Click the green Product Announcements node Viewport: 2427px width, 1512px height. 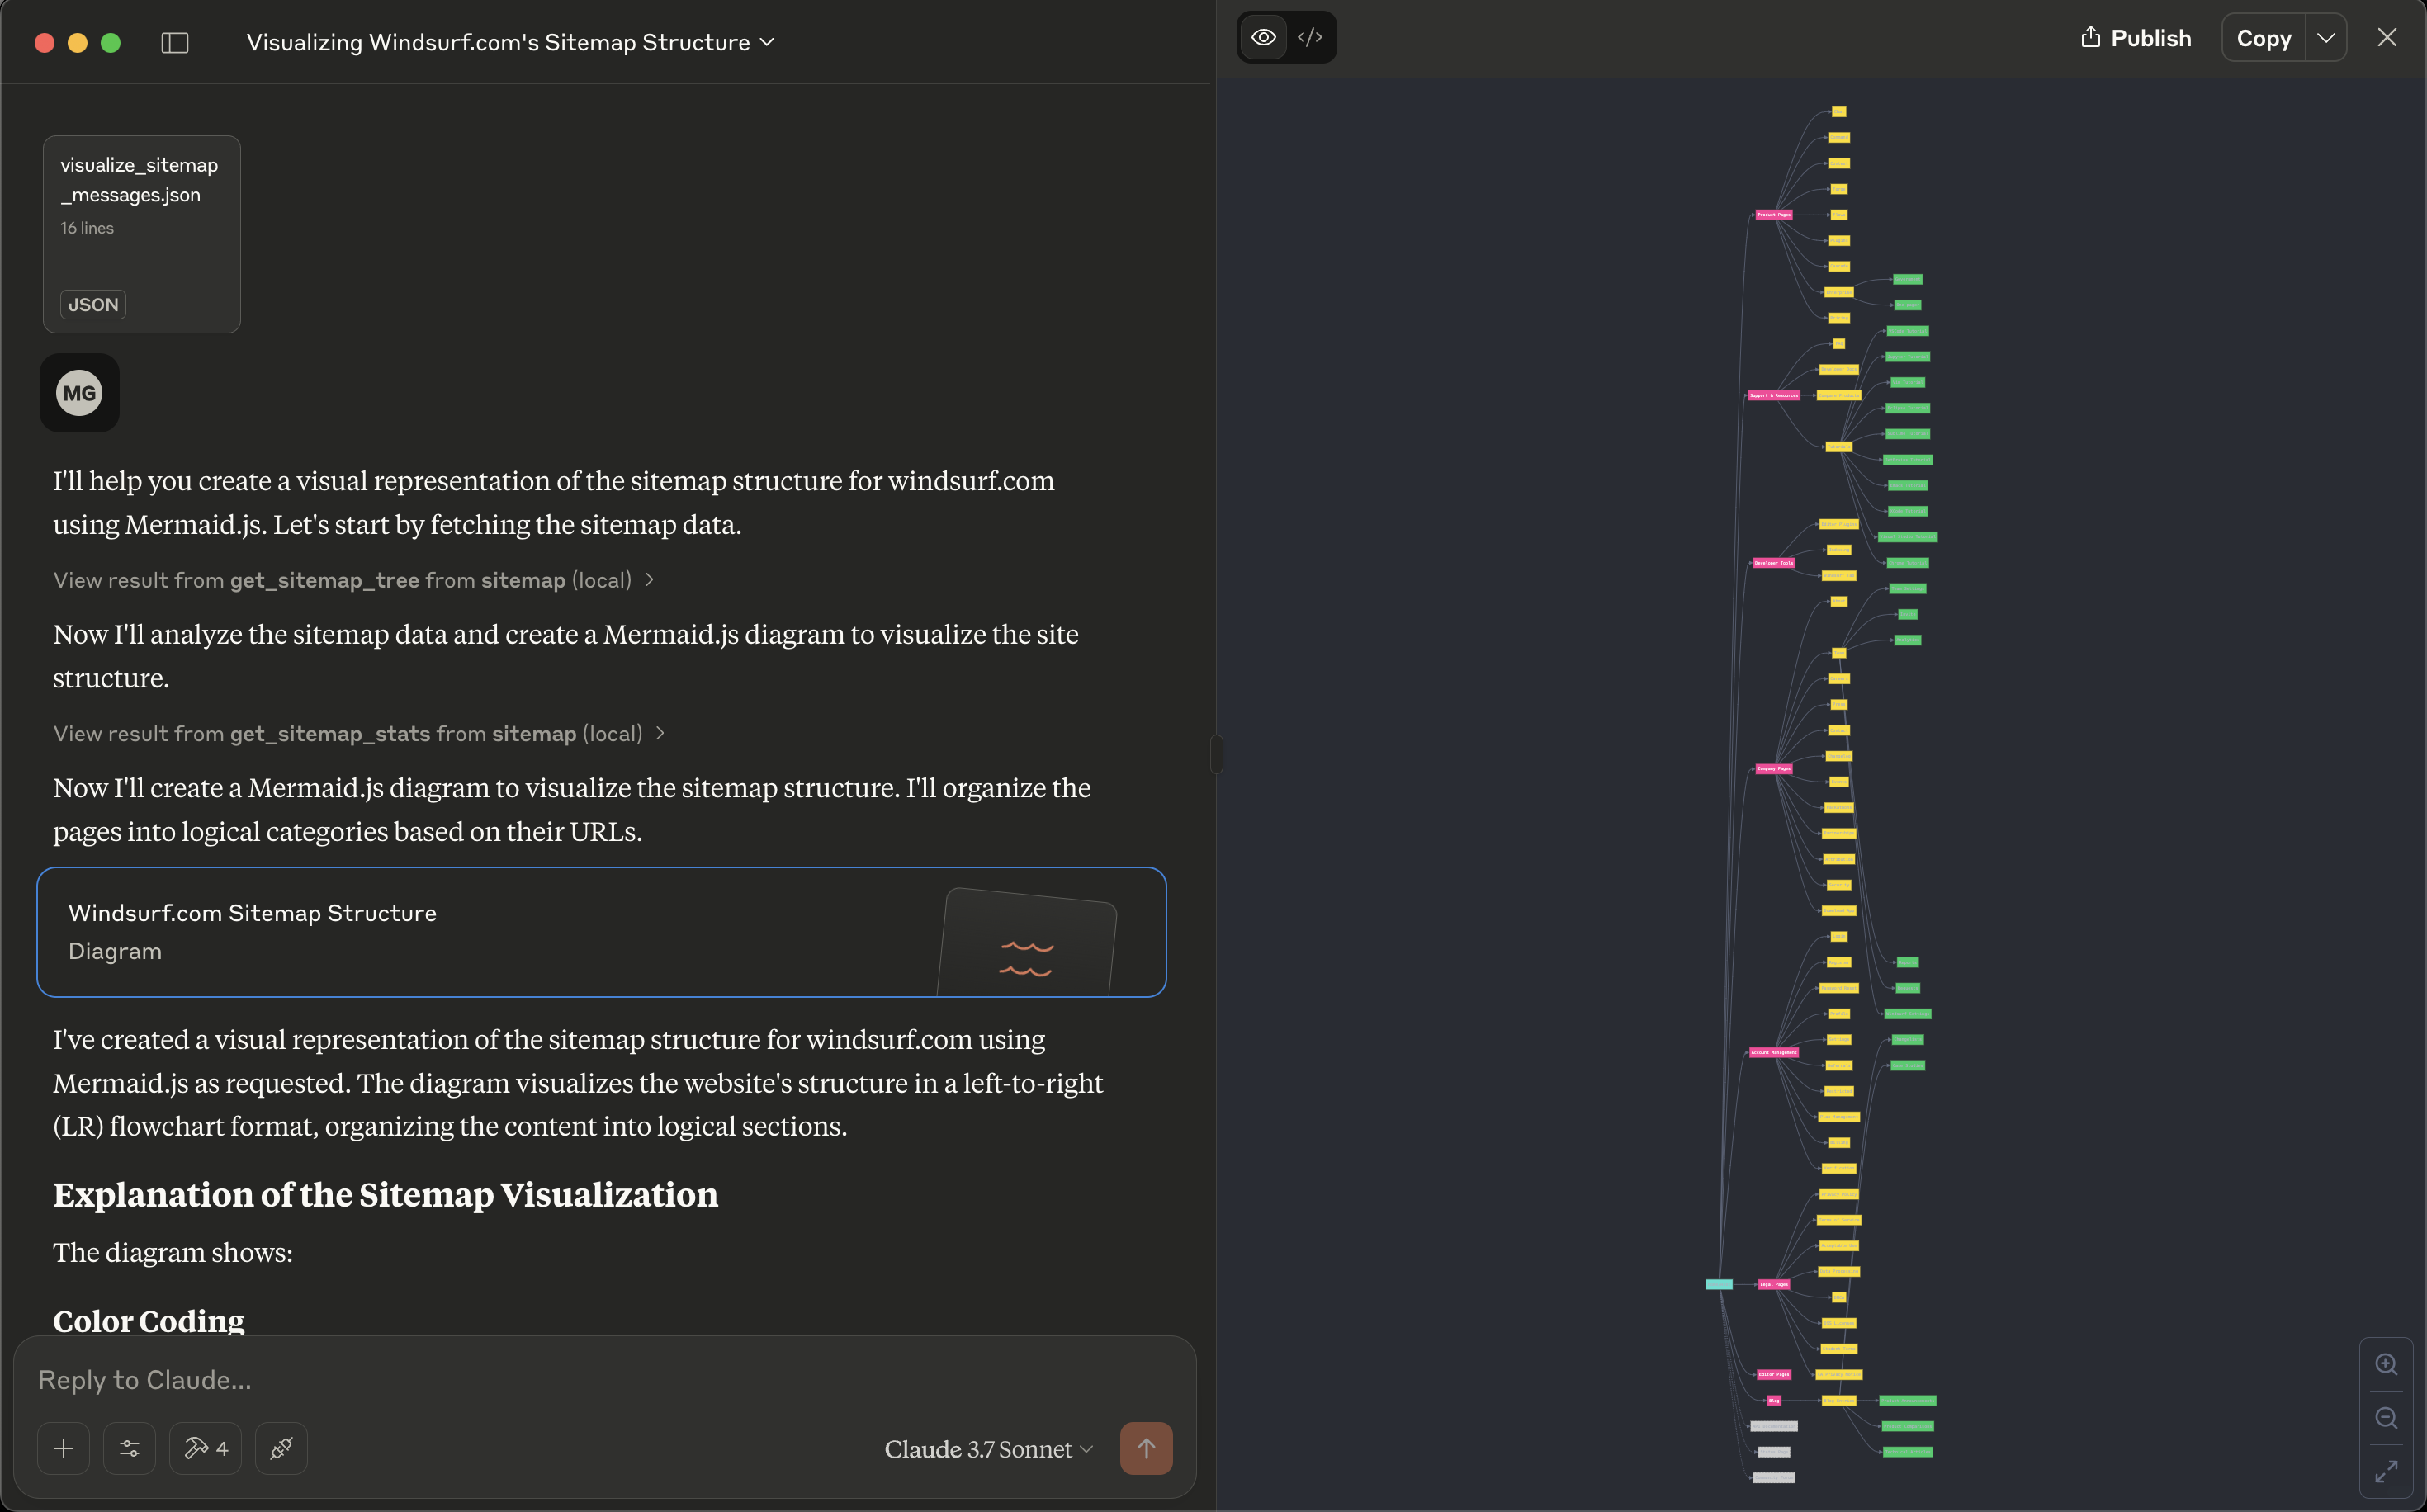(x=1908, y=1401)
